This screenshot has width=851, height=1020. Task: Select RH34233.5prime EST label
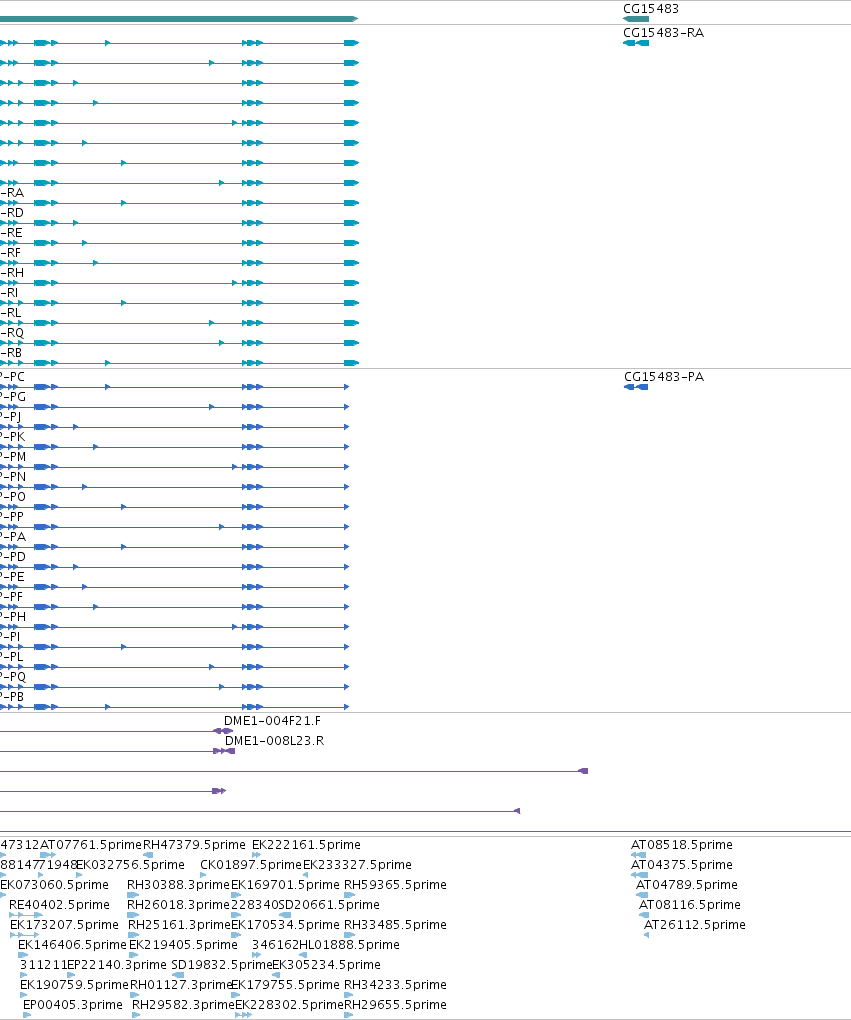tap(395, 986)
